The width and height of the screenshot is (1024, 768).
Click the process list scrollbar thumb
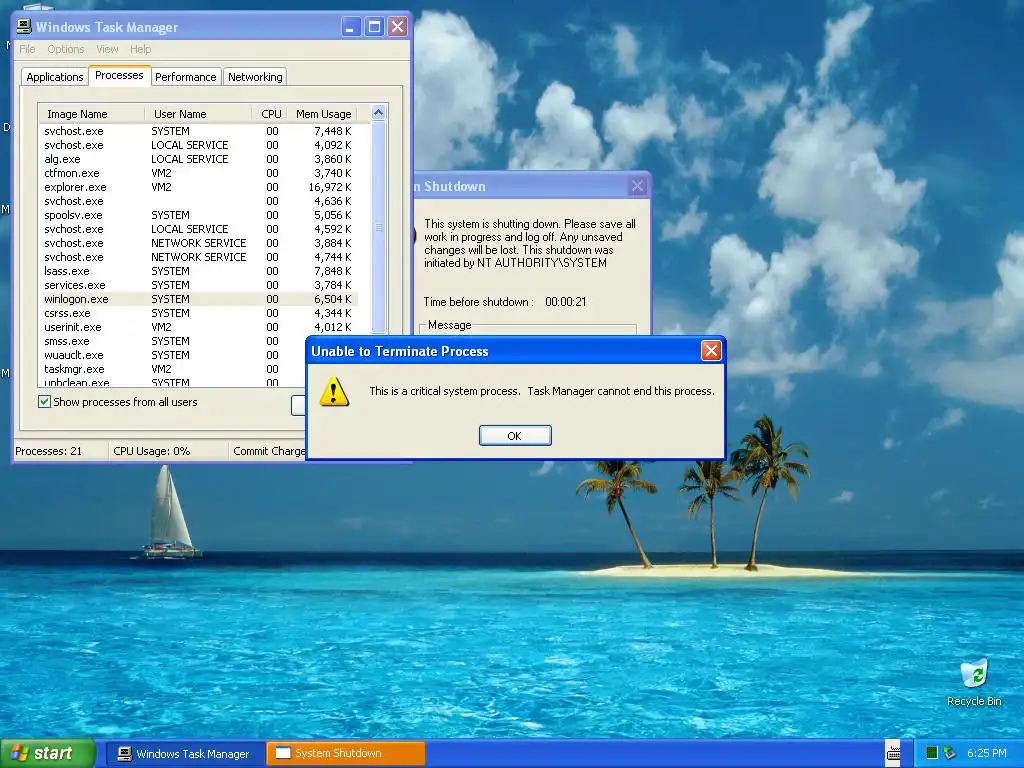click(379, 227)
